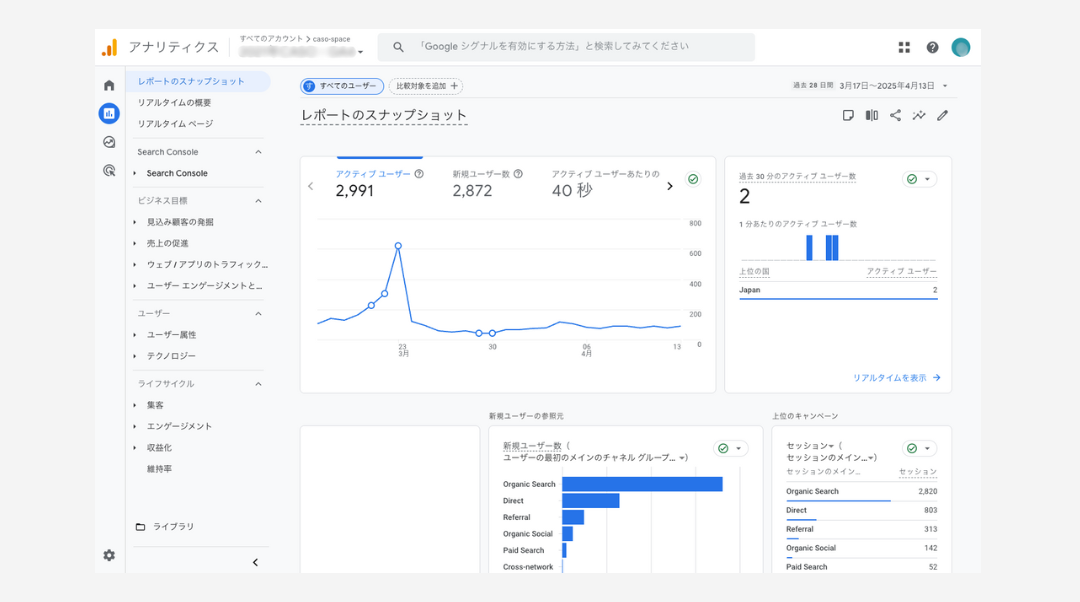Open the Explore icon in left rail
Screen dimensions: 1080x602
[x=109, y=142]
